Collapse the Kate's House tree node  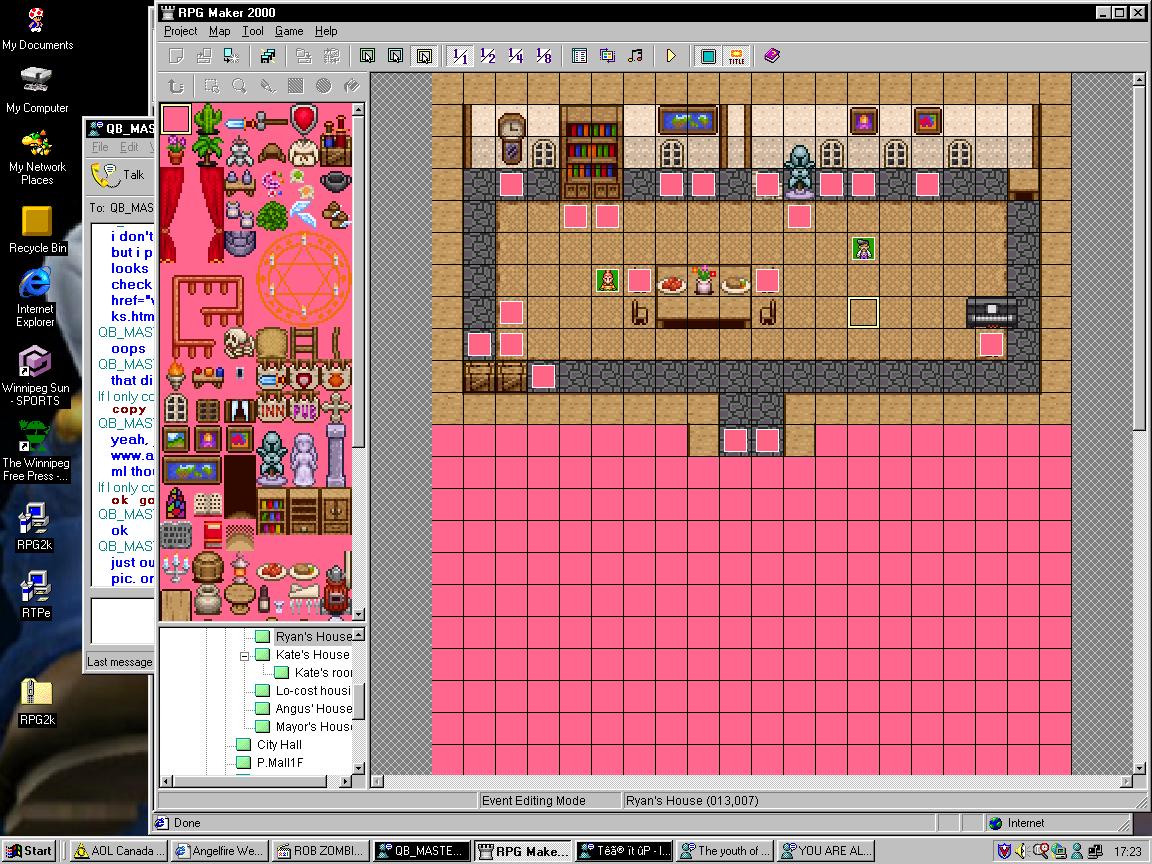(244, 655)
